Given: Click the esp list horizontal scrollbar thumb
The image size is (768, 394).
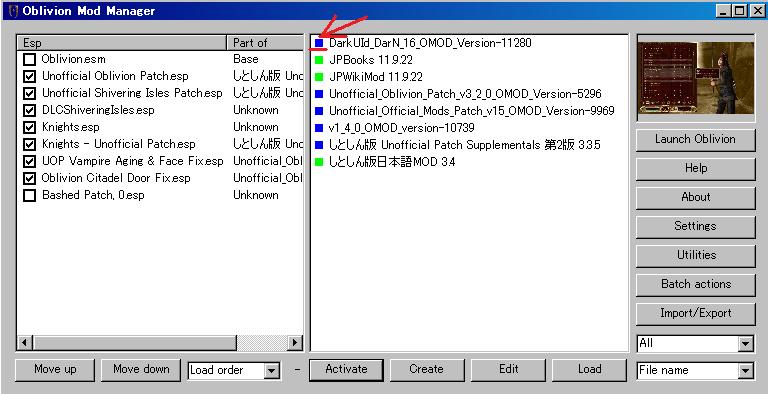Looking at the screenshot, I should (135, 343).
